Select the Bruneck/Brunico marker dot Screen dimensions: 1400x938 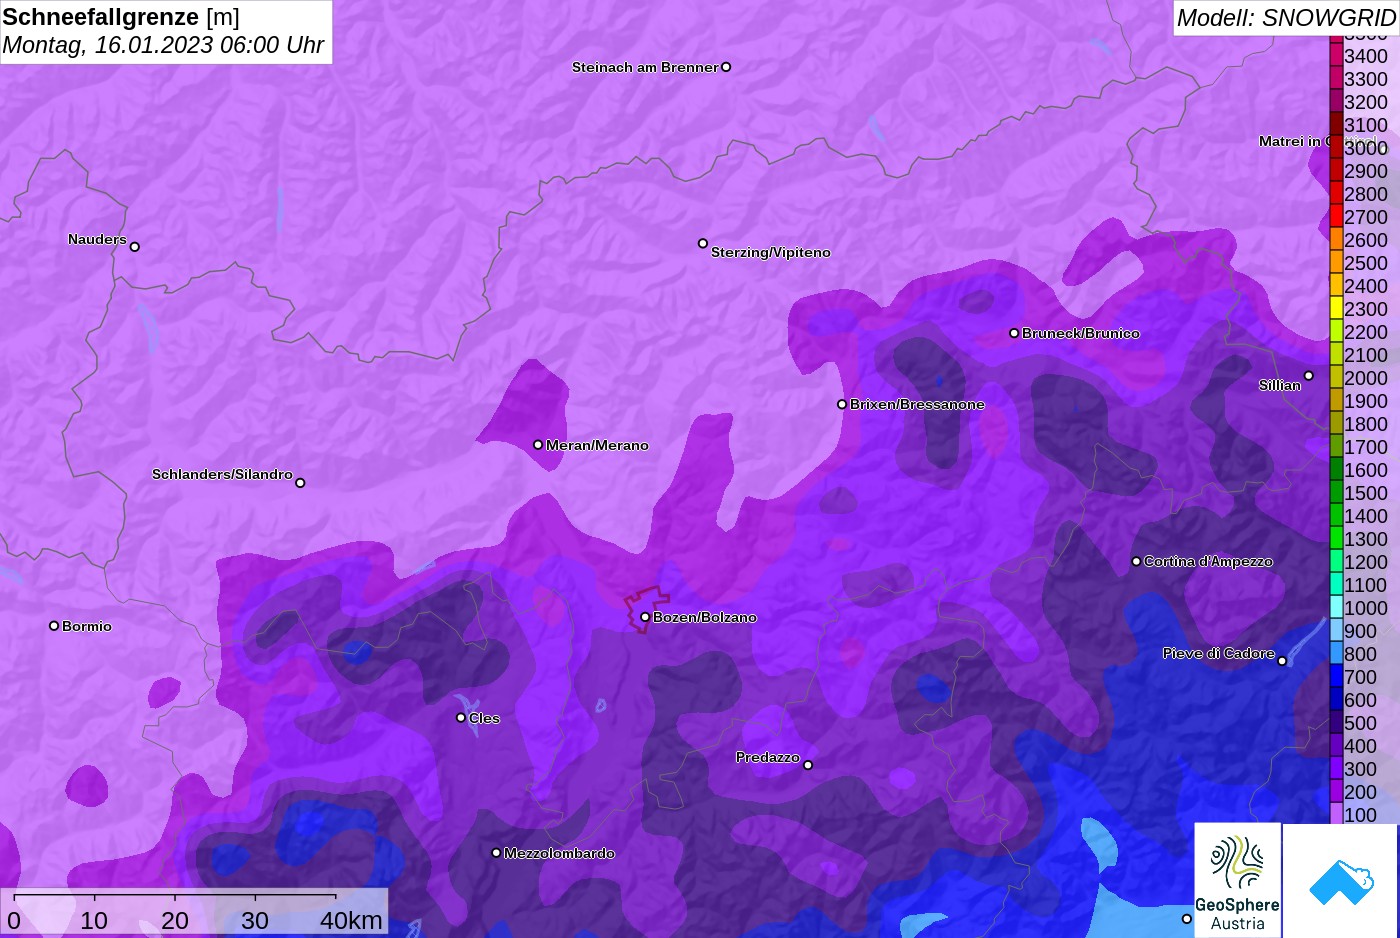pyautogui.click(x=1014, y=333)
